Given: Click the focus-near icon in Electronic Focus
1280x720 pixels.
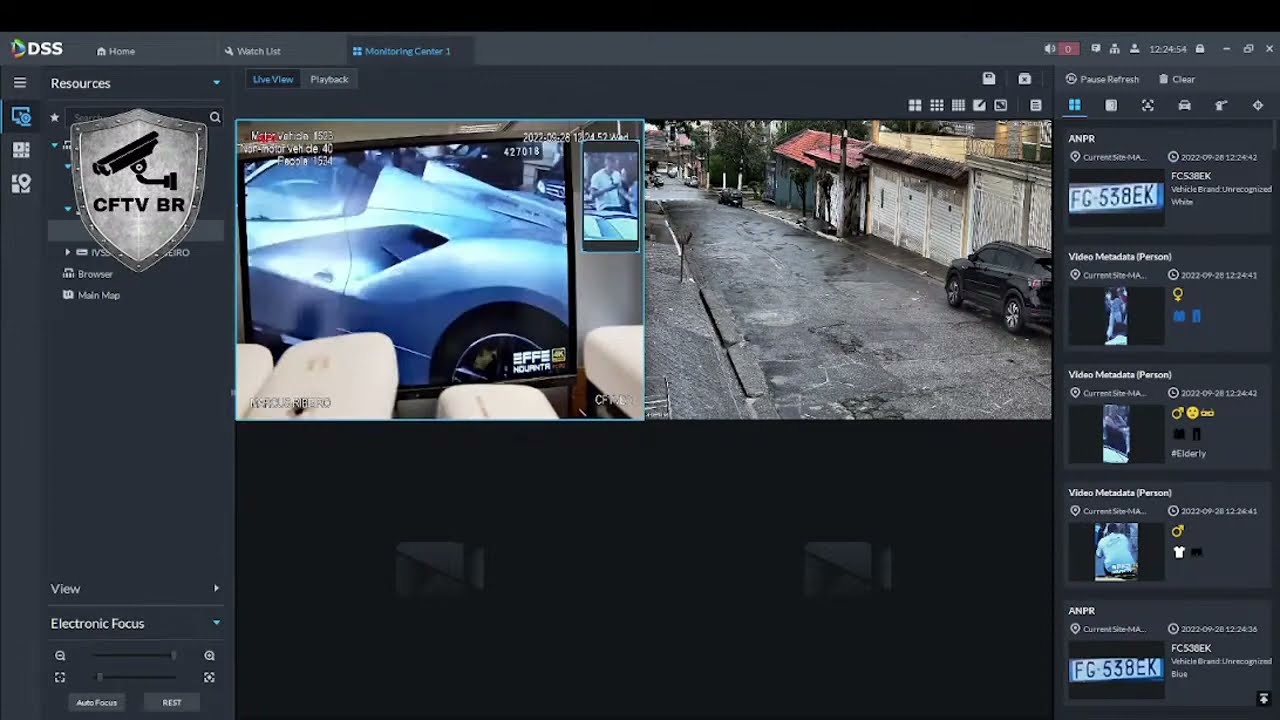Looking at the screenshot, I should click(x=60, y=677).
